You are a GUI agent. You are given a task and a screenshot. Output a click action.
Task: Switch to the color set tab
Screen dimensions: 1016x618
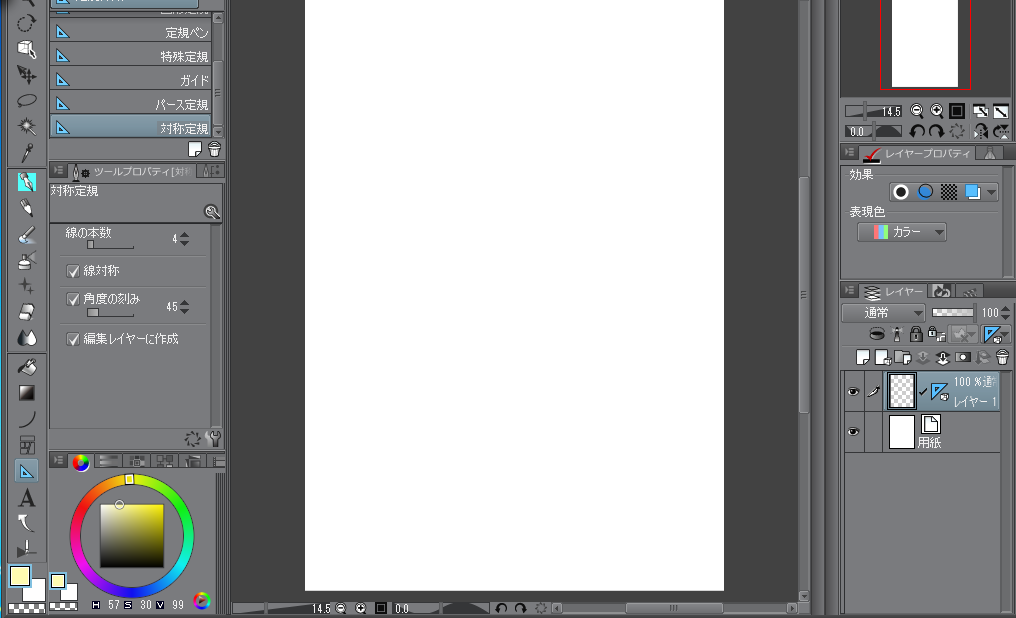[x=136, y=461]
